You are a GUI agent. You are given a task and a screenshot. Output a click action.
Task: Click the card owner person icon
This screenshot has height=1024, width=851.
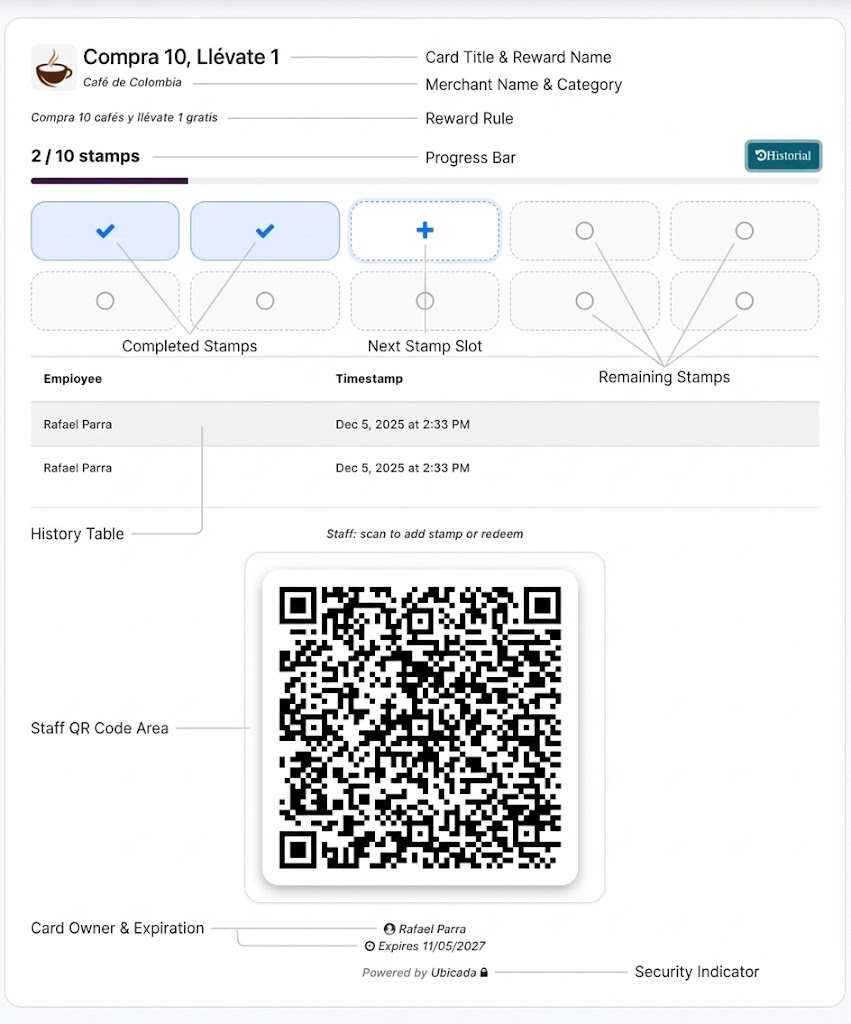(x=390, y=929)
